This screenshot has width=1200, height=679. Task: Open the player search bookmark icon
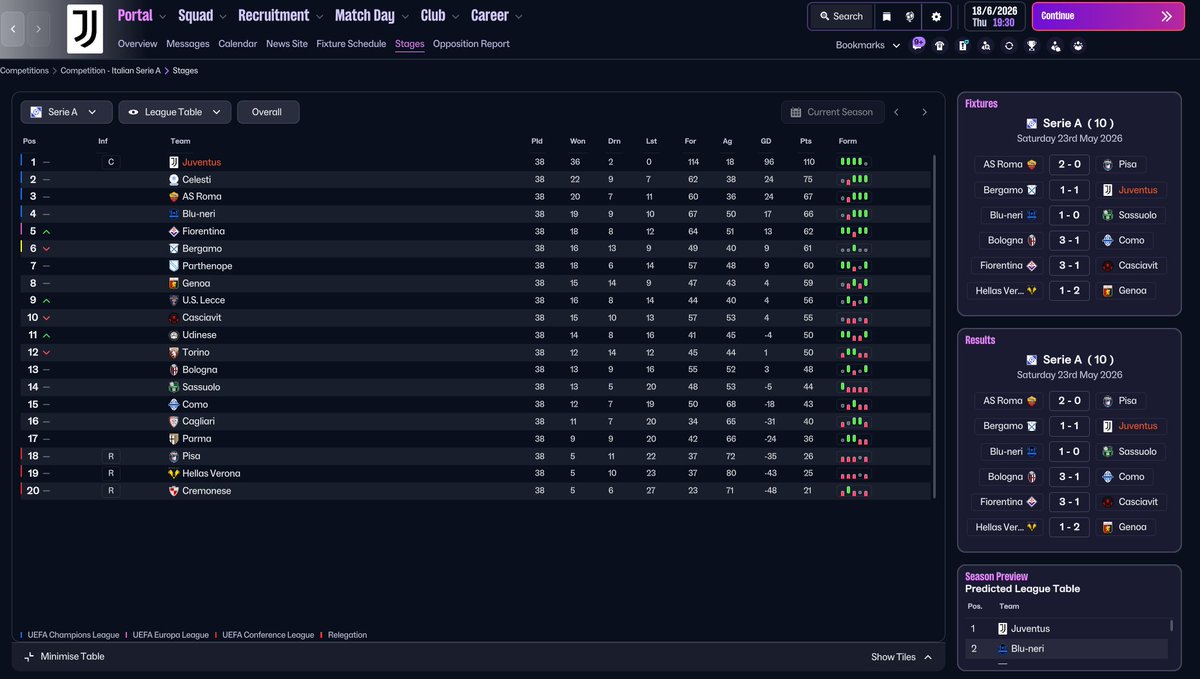[x=986, y=45]
